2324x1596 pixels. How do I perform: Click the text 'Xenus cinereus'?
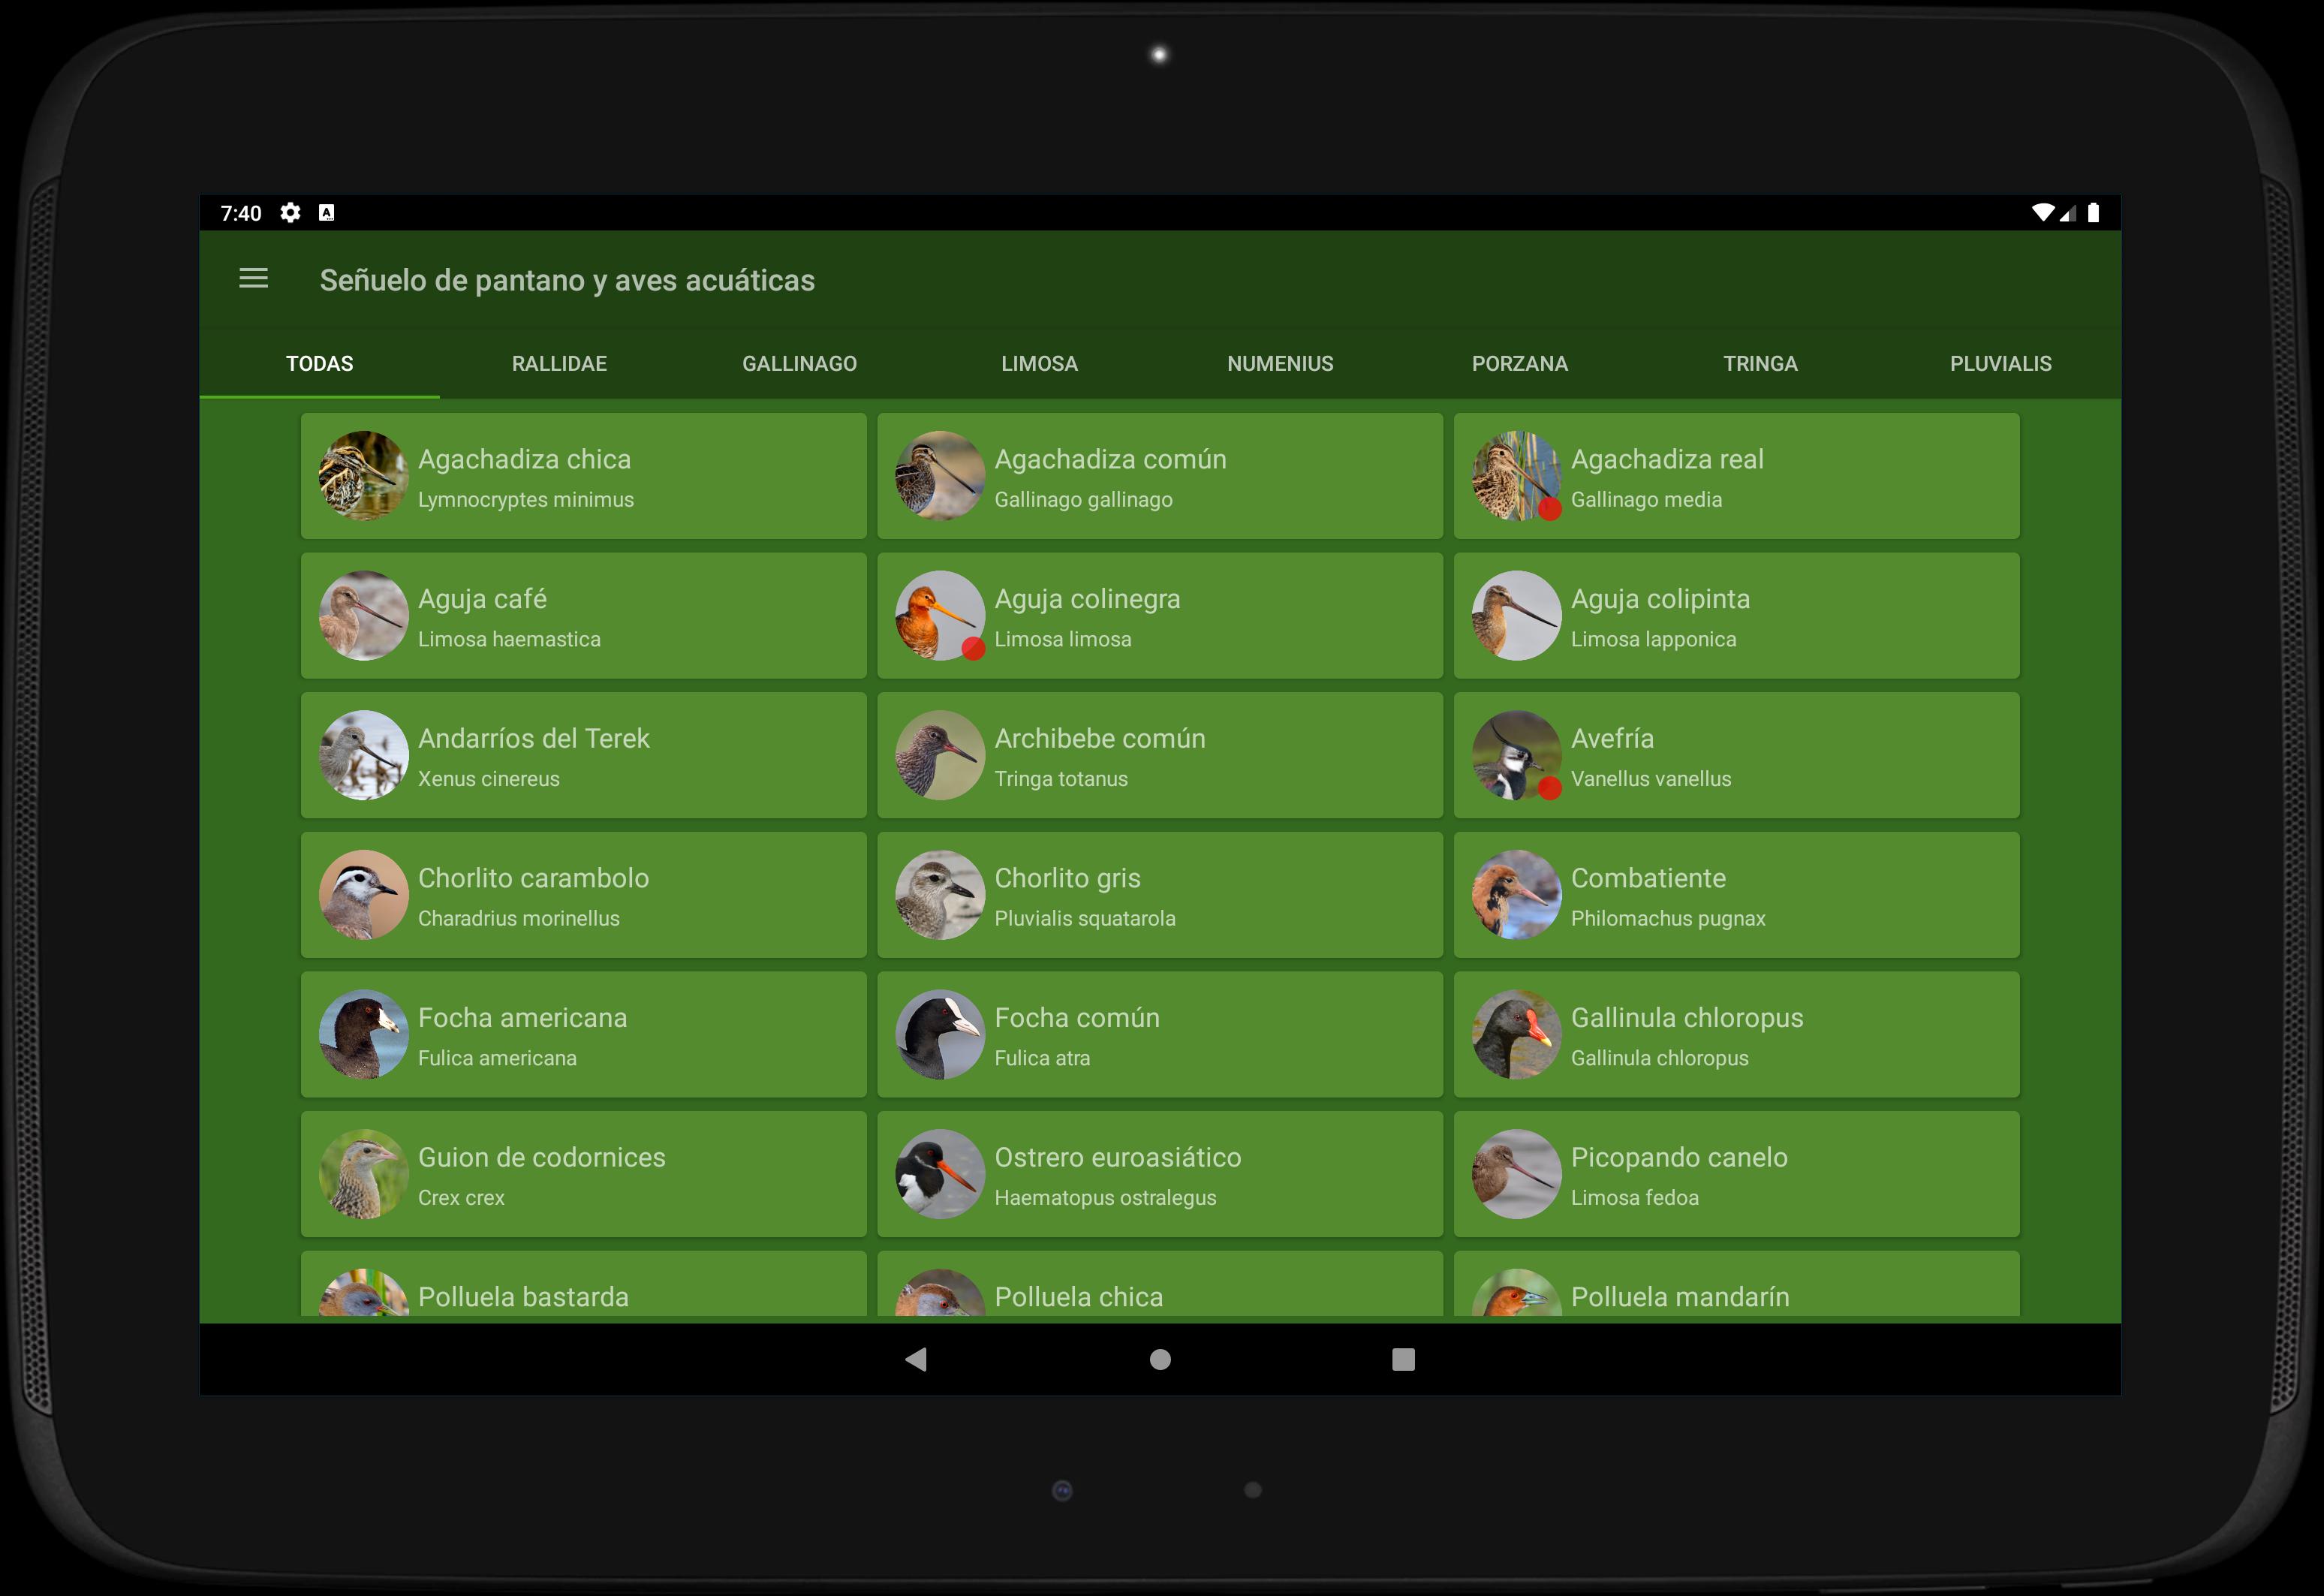click(489, 779)
